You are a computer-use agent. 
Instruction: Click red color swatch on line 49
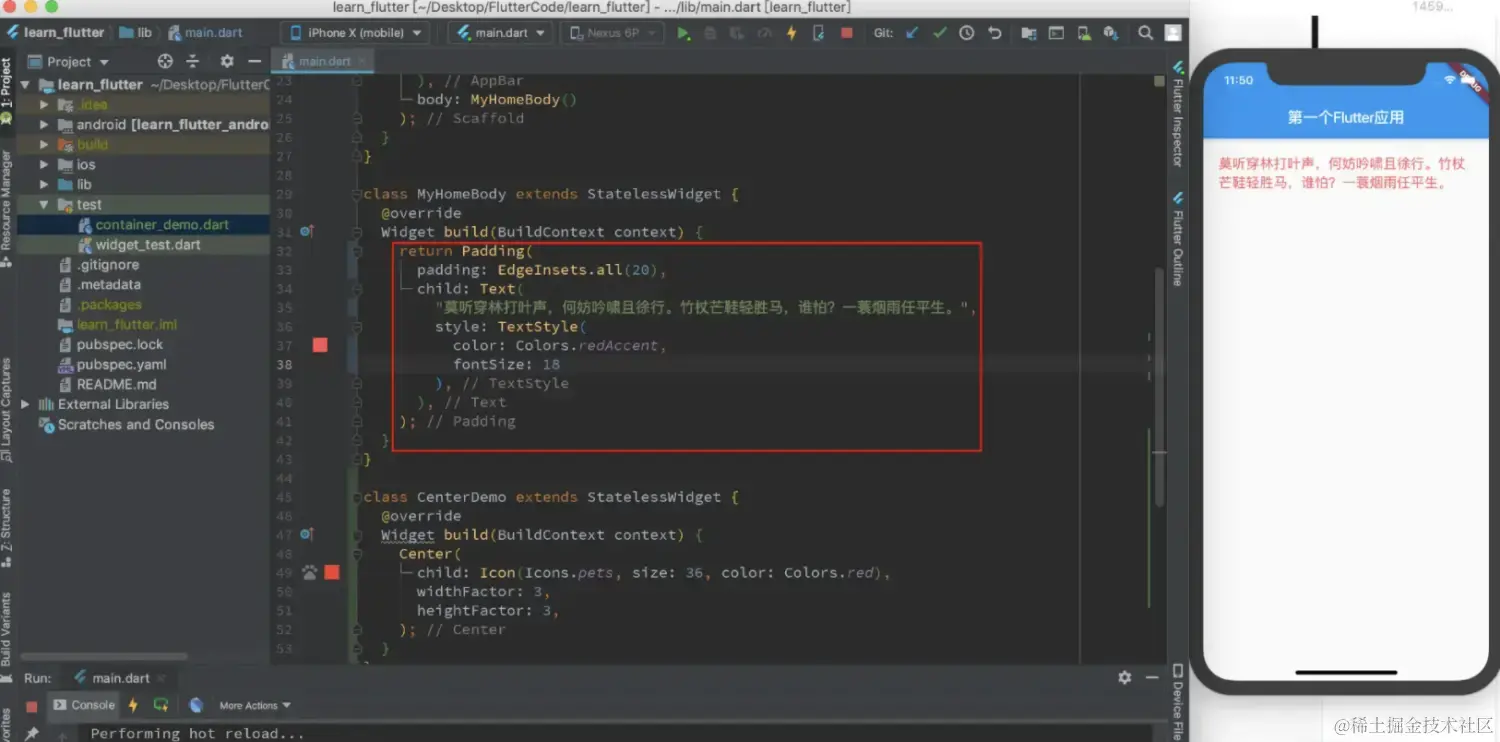pos(332,573)
